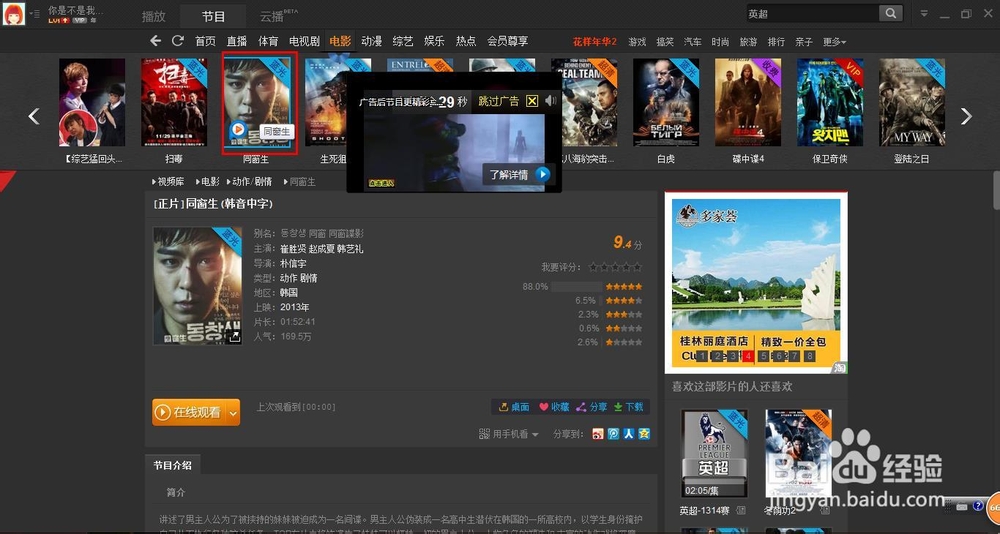Share to Qzone star icon

(x=644, y=434)
